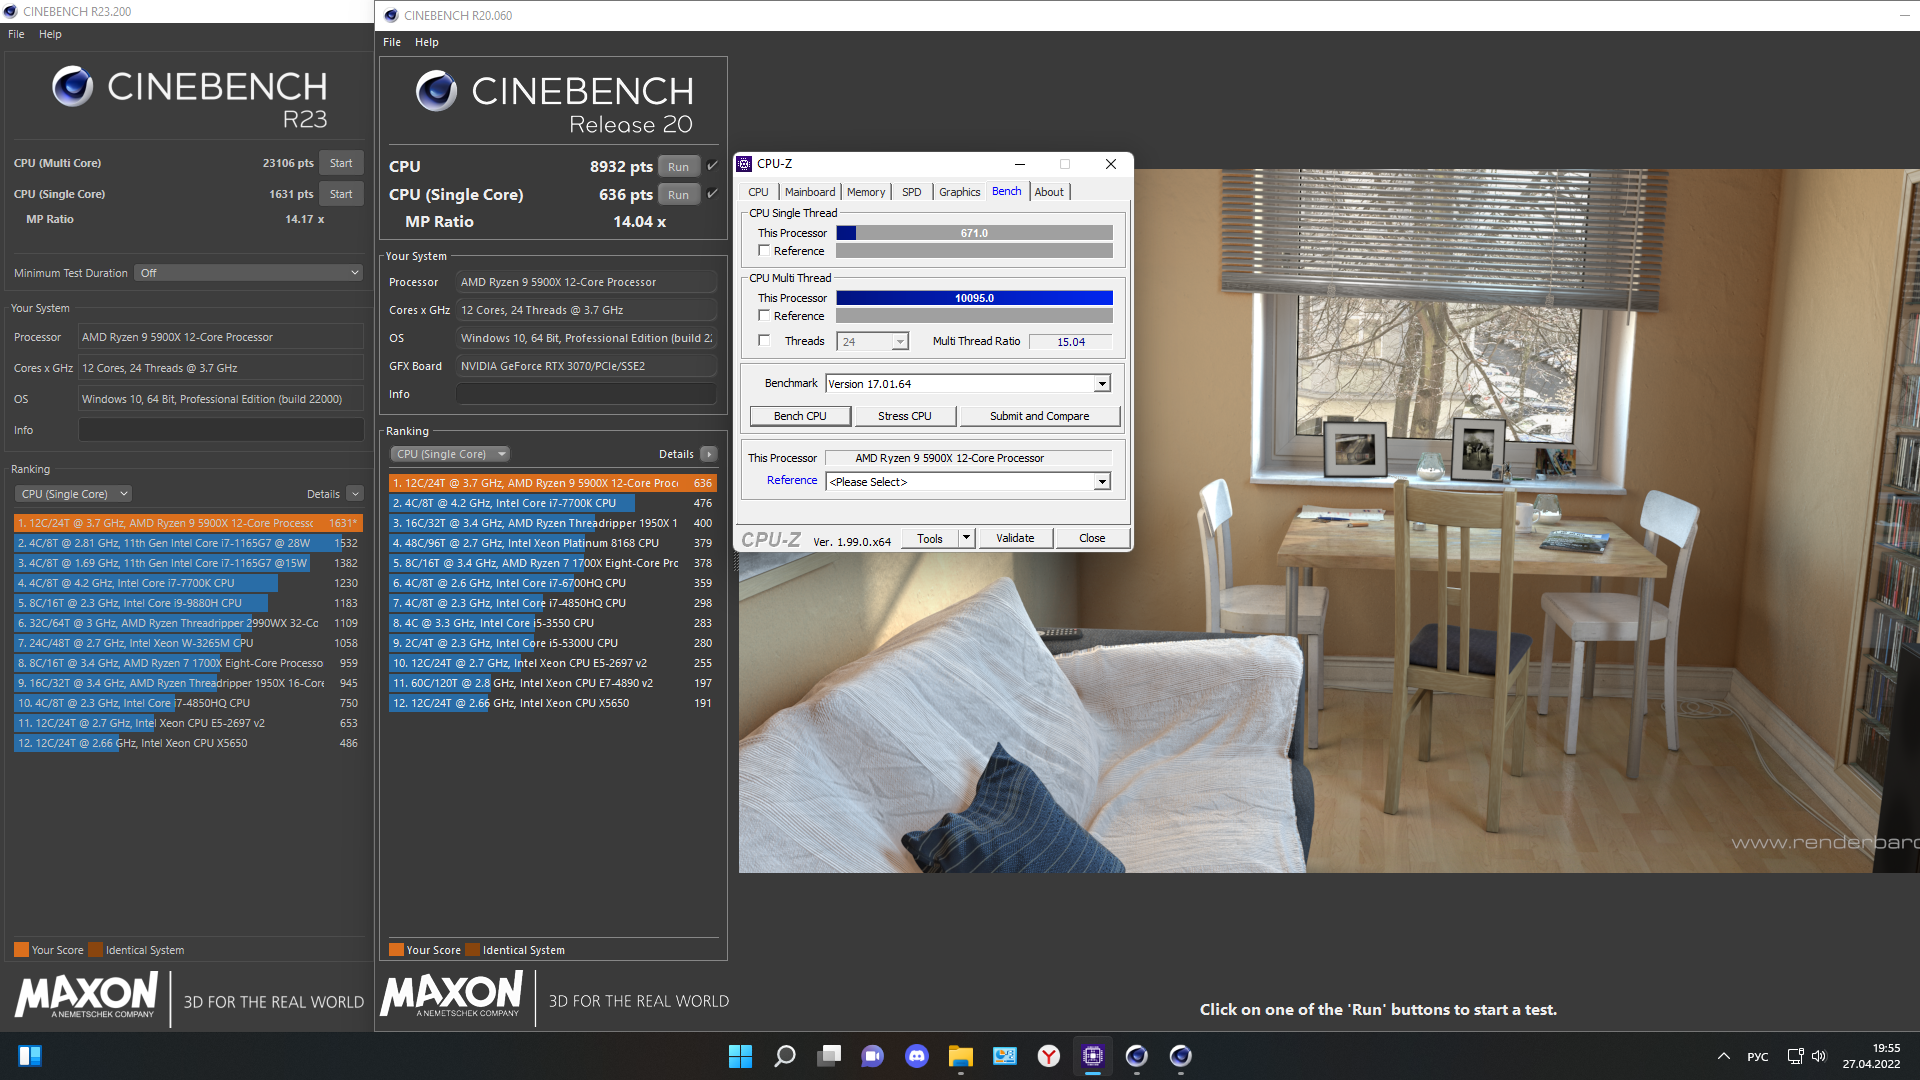Click the Info field in Cinebench R20
This screenshot has height=1080, width=1920.
pyautogui.click(x=586, y=394)
